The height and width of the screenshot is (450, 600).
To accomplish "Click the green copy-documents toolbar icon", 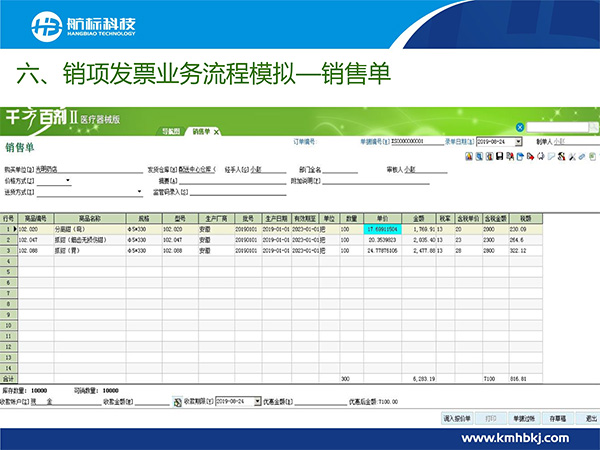I will [592, 157].
